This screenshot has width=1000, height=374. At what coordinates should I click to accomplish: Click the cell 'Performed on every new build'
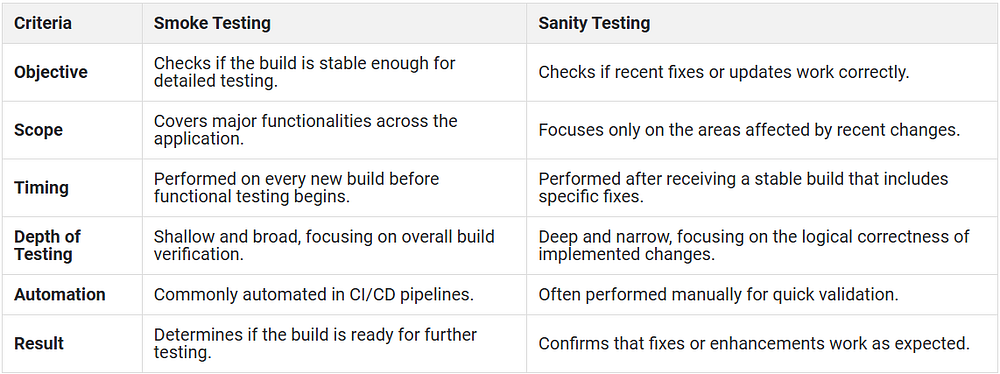click(x=334, y=188)
